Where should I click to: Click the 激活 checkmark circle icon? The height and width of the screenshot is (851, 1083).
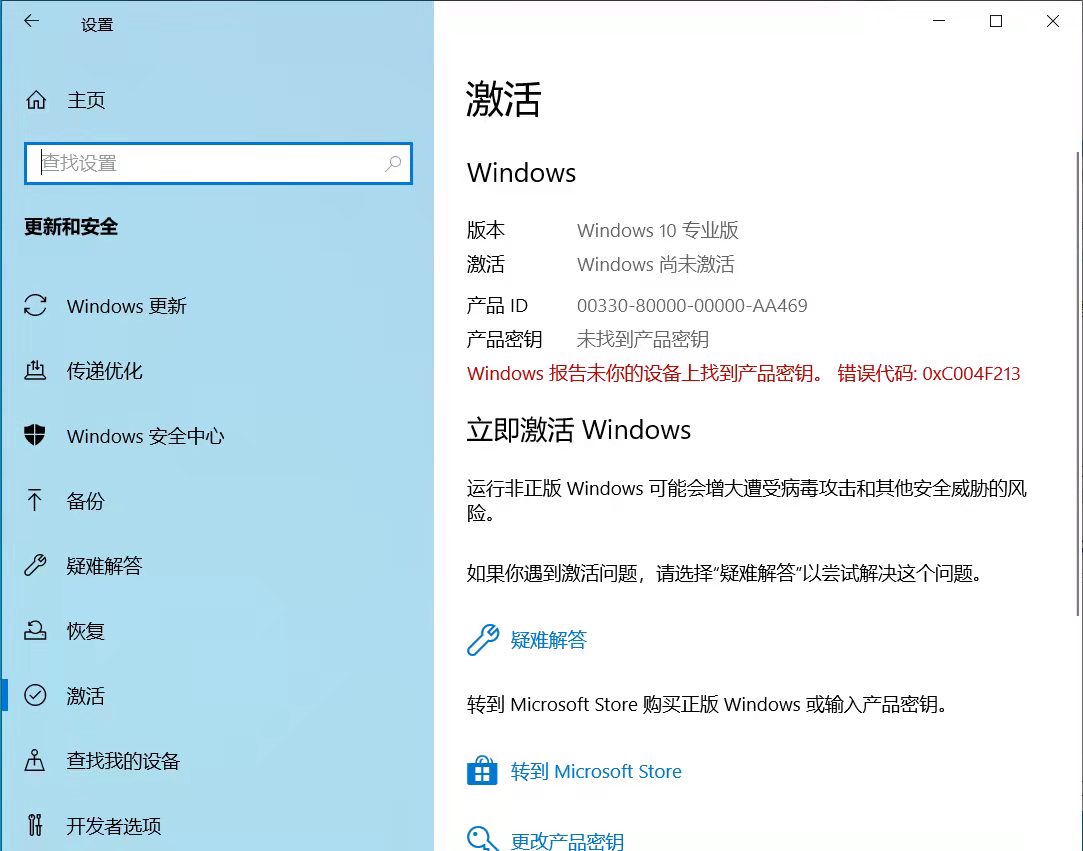pyautogui.click(x=35, y=695)
